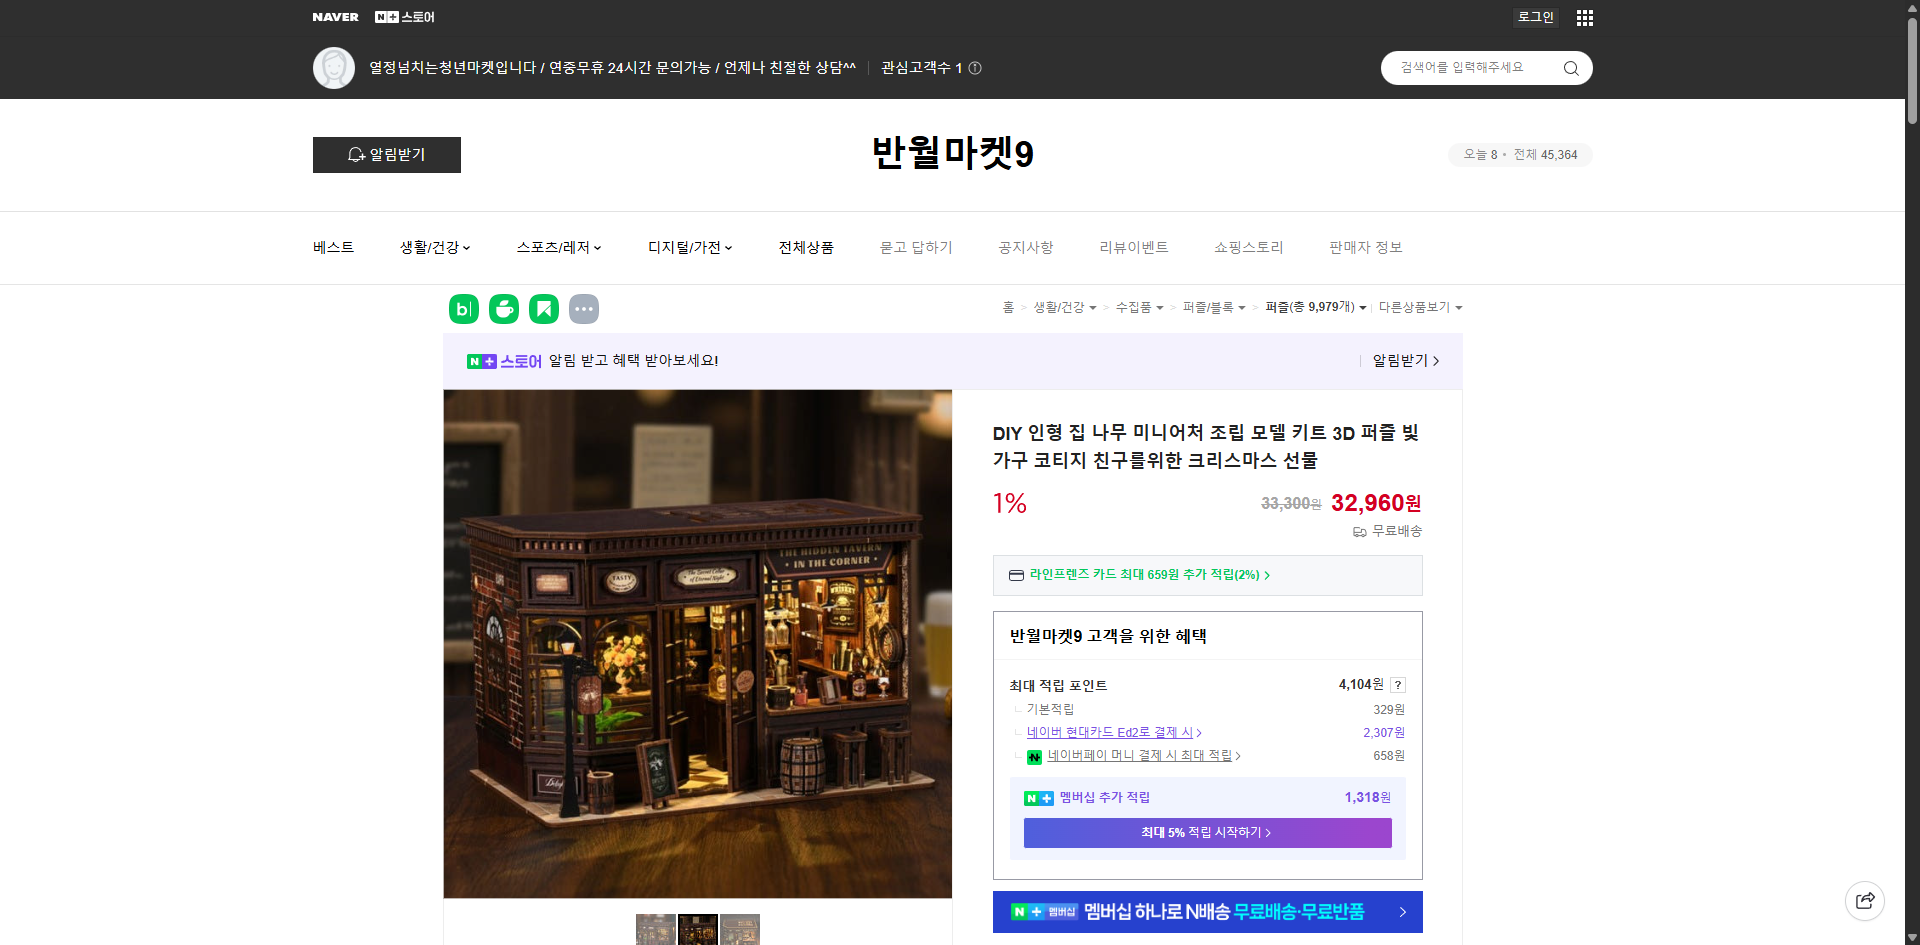This screenshot has height=945, width=1920.
Task: Open the 라인프렌즈 카드 추가 적립 link
Action: (1148, 575)
